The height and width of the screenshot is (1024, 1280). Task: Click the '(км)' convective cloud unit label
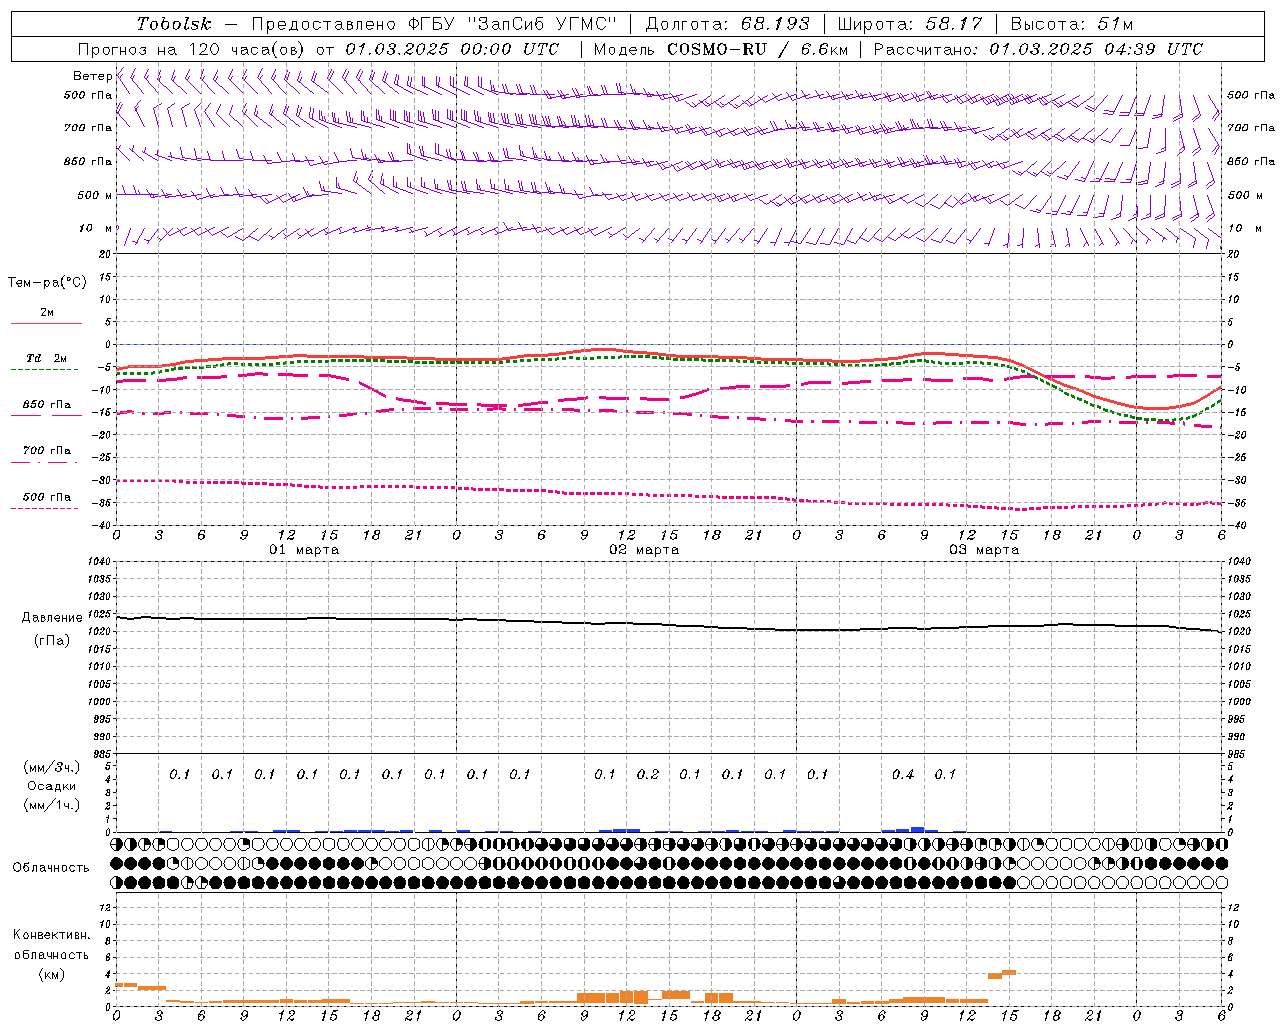52,974
